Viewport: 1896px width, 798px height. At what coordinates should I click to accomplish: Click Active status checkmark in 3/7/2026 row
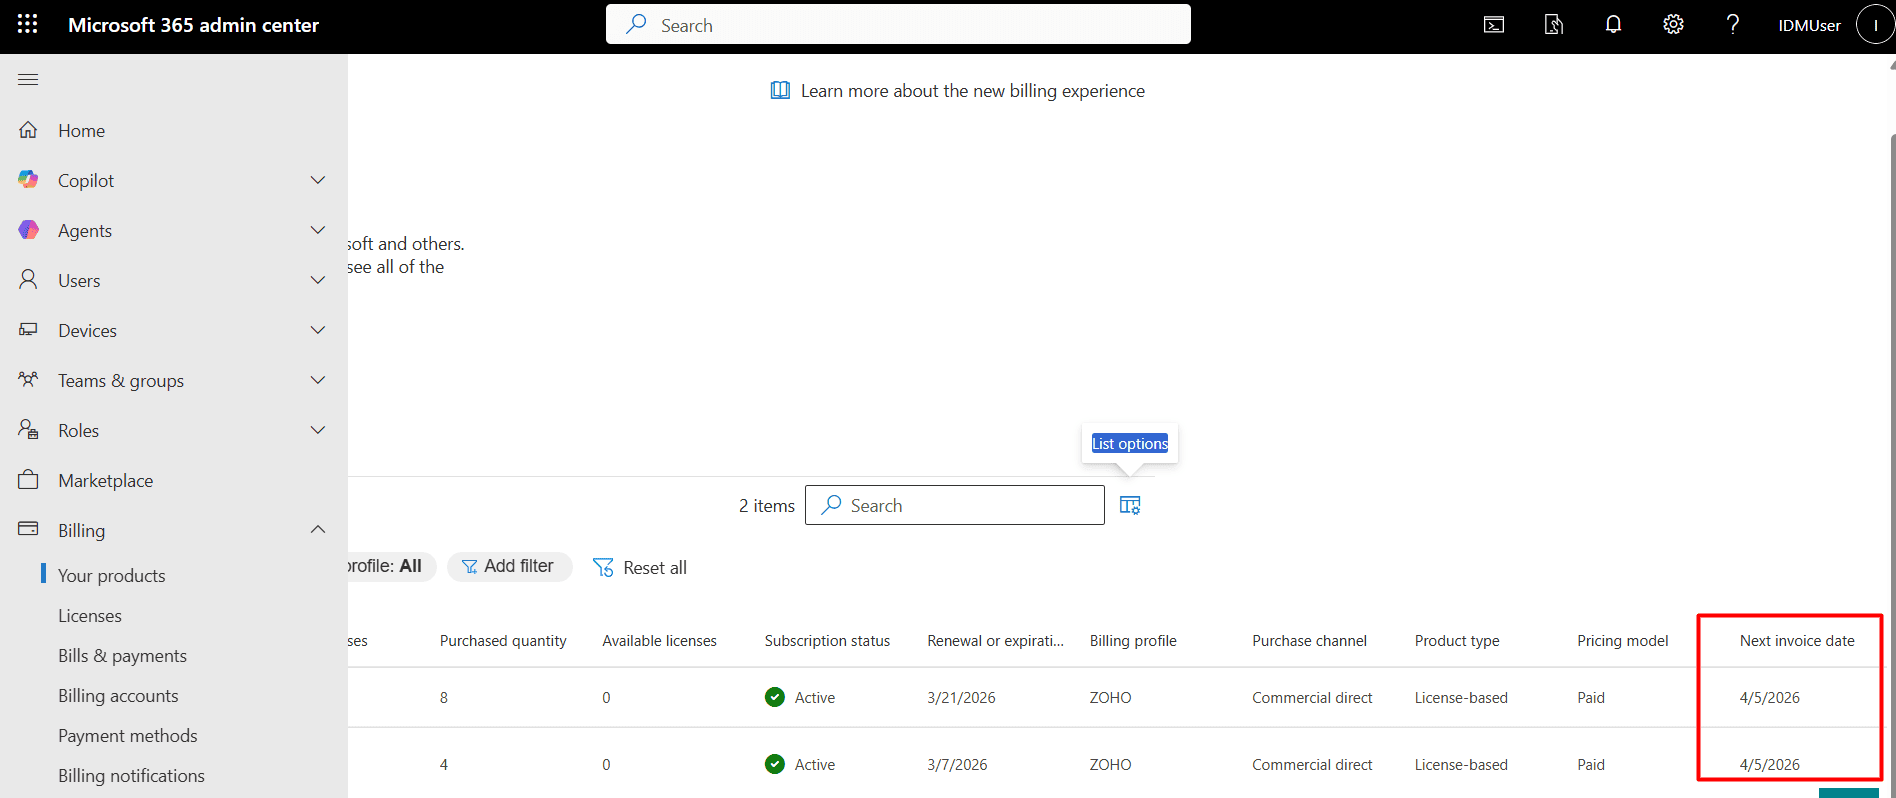[774, 764]
